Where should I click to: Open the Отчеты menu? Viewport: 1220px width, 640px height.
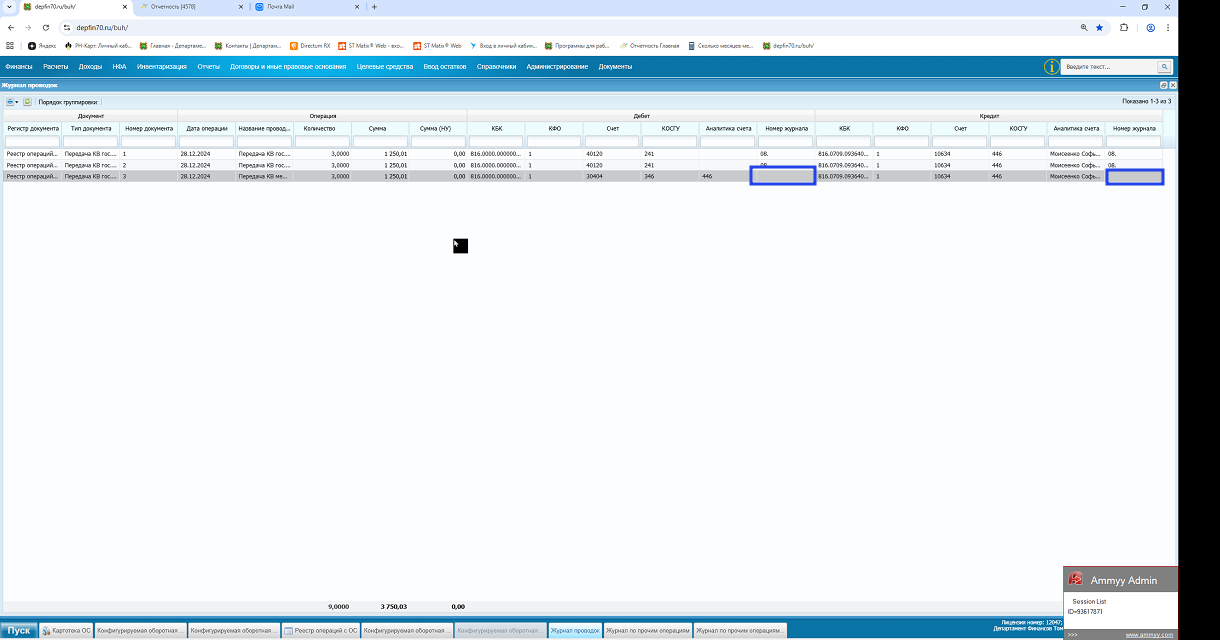(208, 67)
